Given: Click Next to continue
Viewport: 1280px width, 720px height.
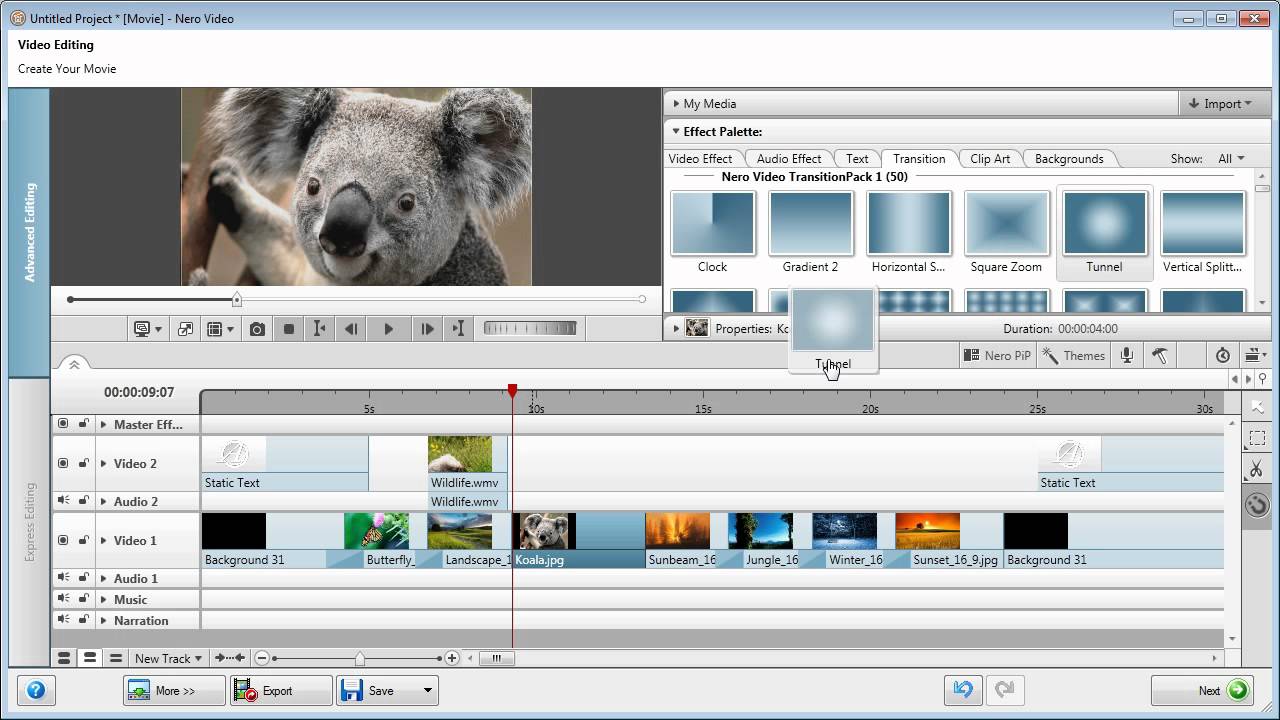Looking at the screenshot, I should (1203, 690).
